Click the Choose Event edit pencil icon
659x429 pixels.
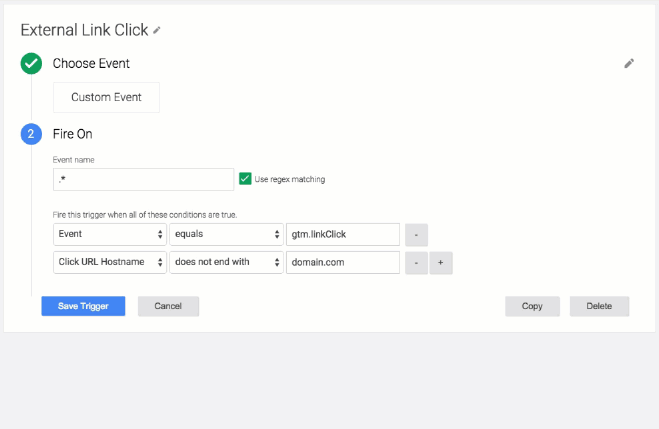pyautogui.click(x=629, y=63)
